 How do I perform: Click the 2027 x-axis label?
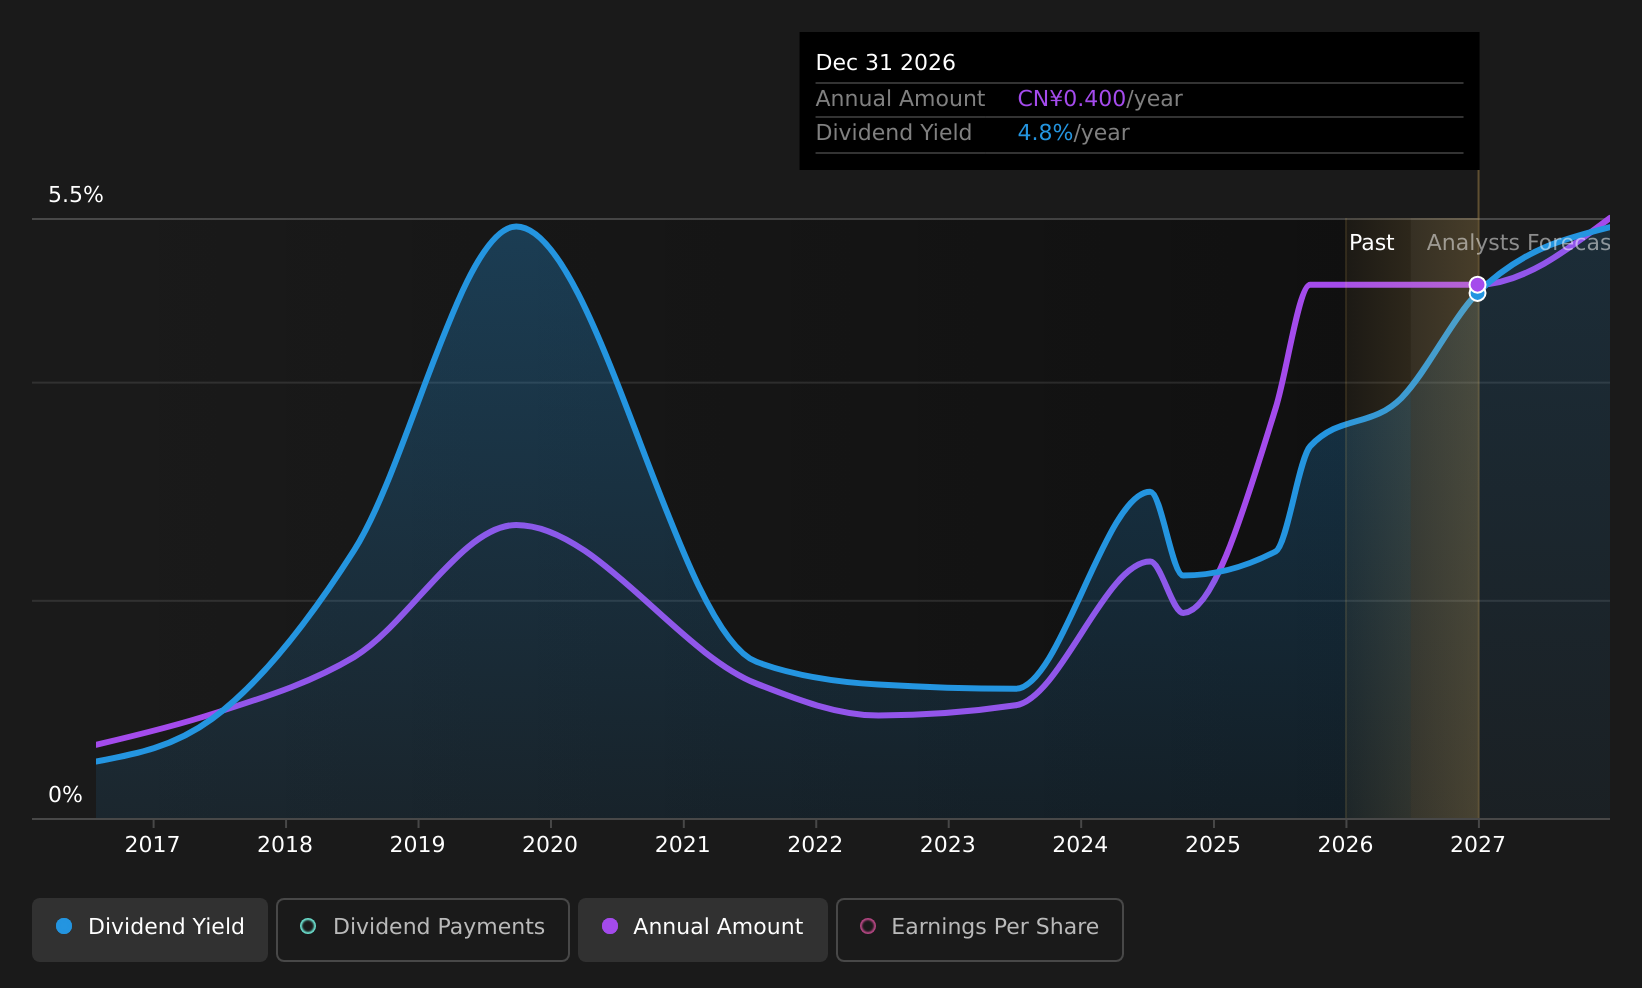(x=1478, y=845)
